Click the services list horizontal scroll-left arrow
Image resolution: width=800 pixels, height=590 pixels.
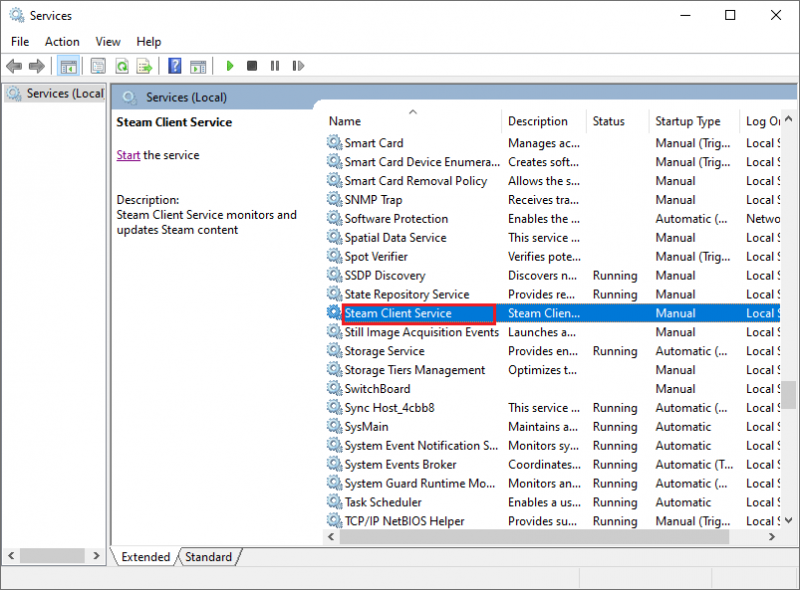tap(331, 536)
